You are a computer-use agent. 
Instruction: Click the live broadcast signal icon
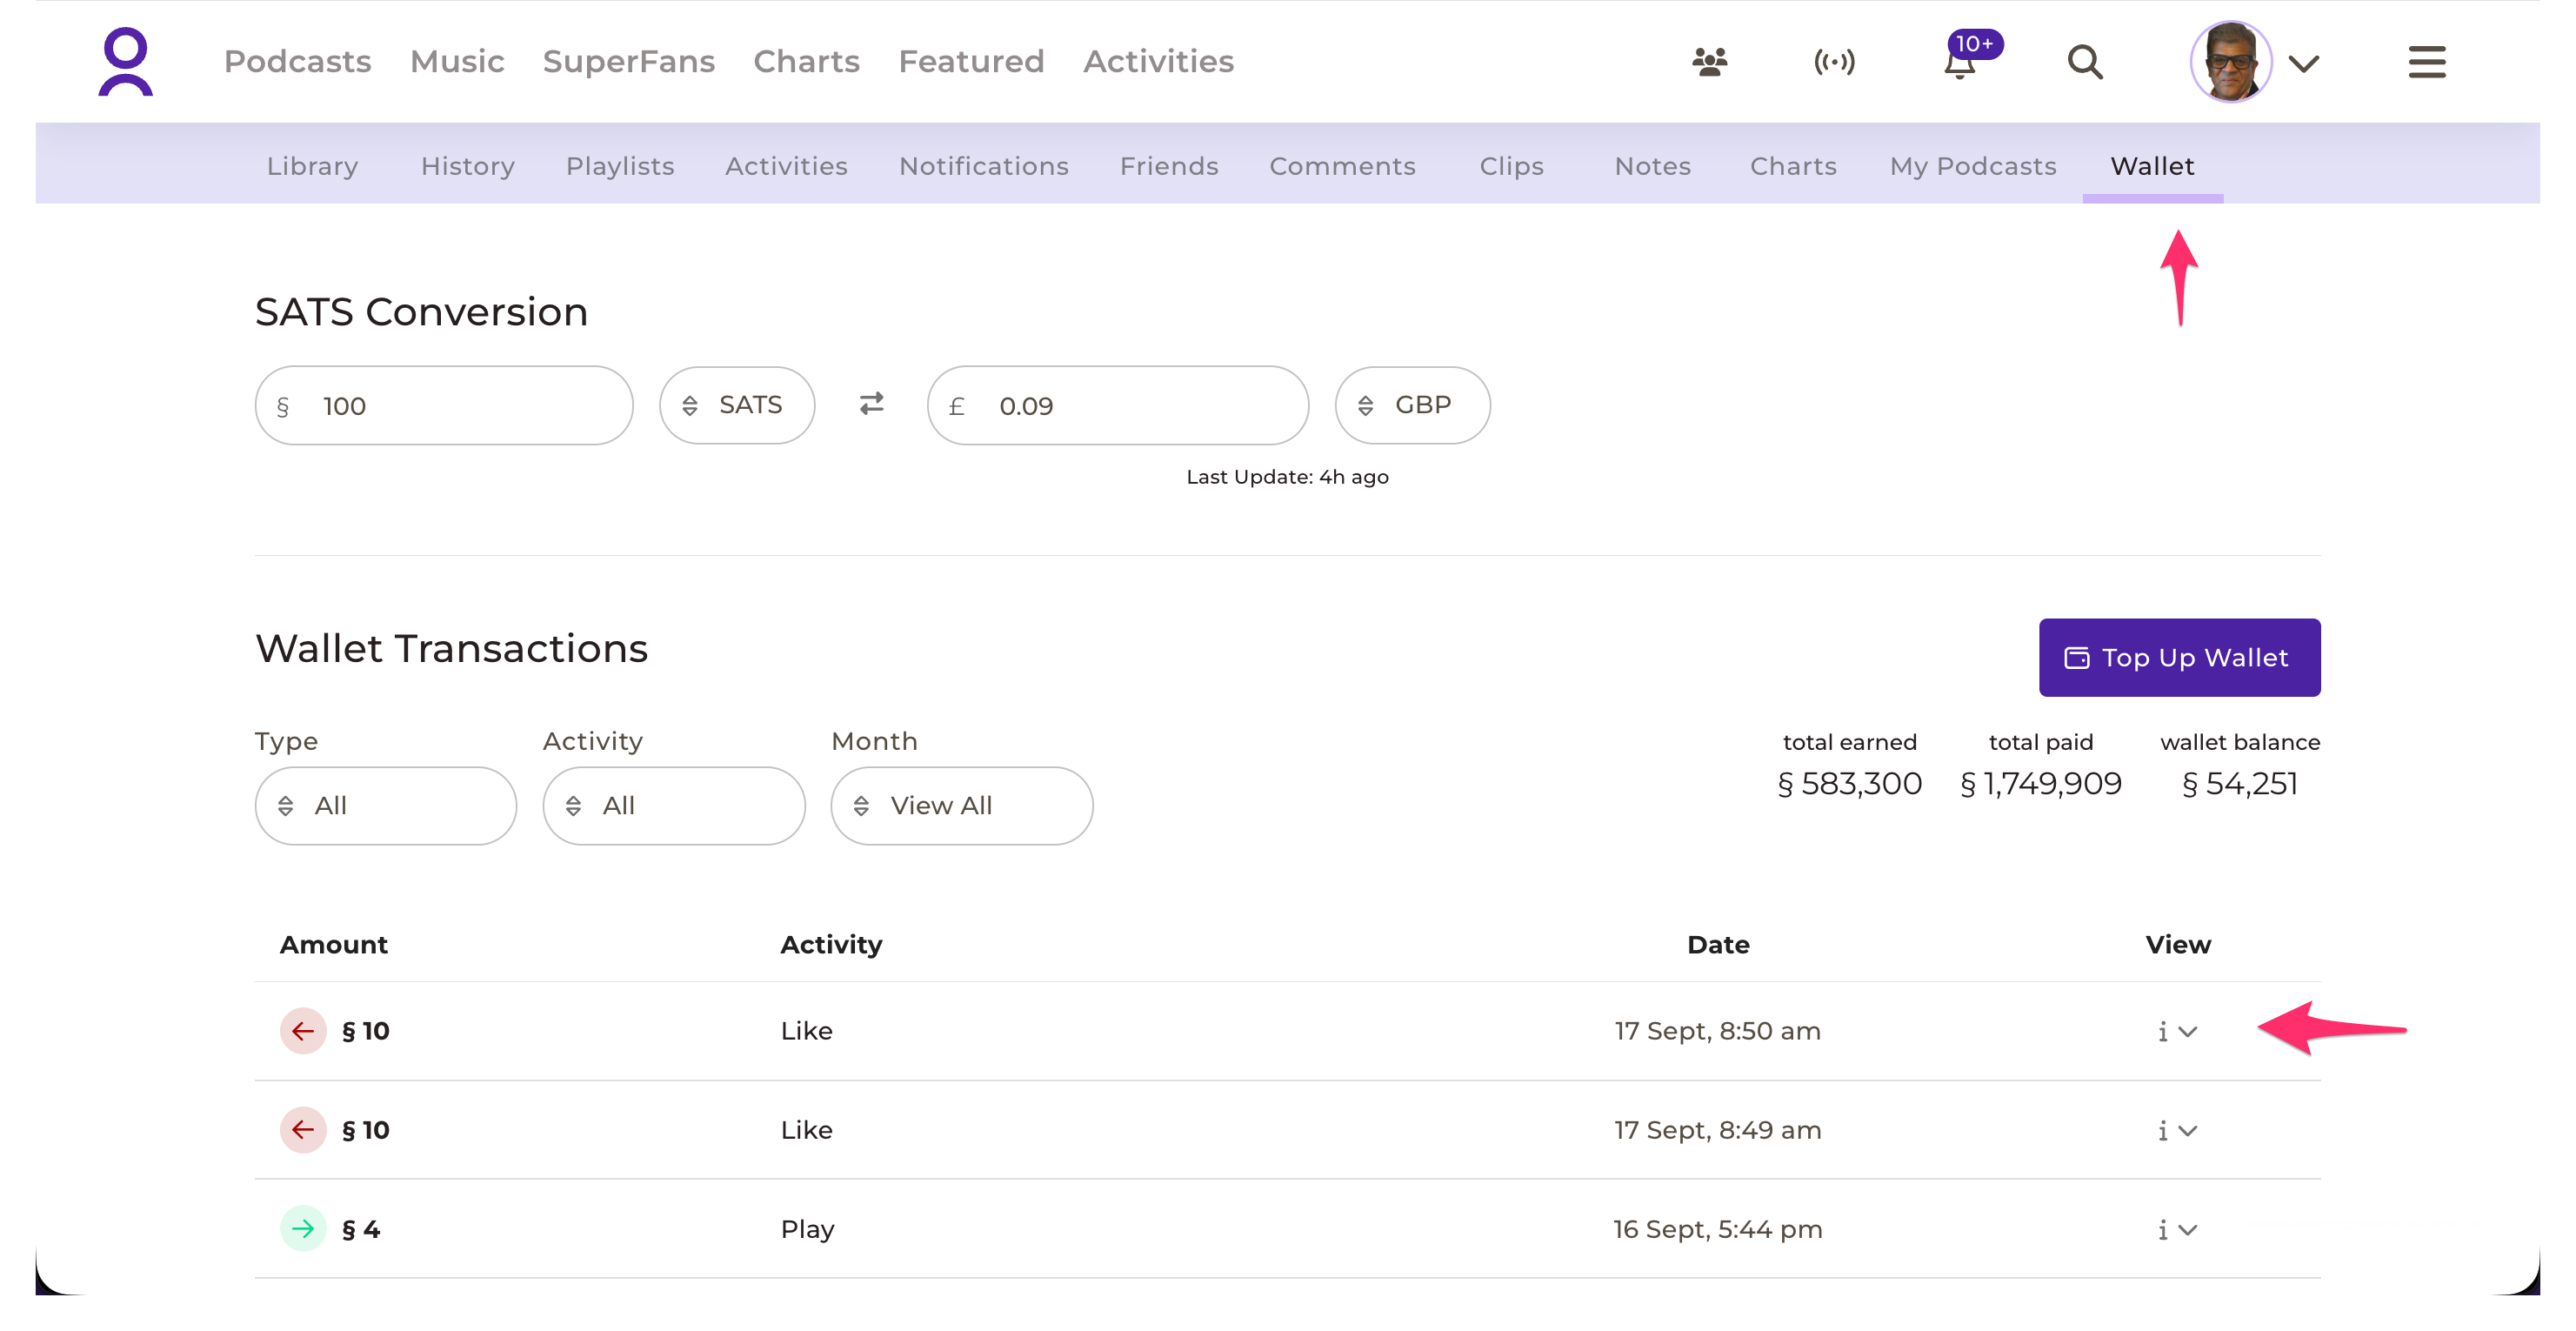click(x=1834, y=62)
